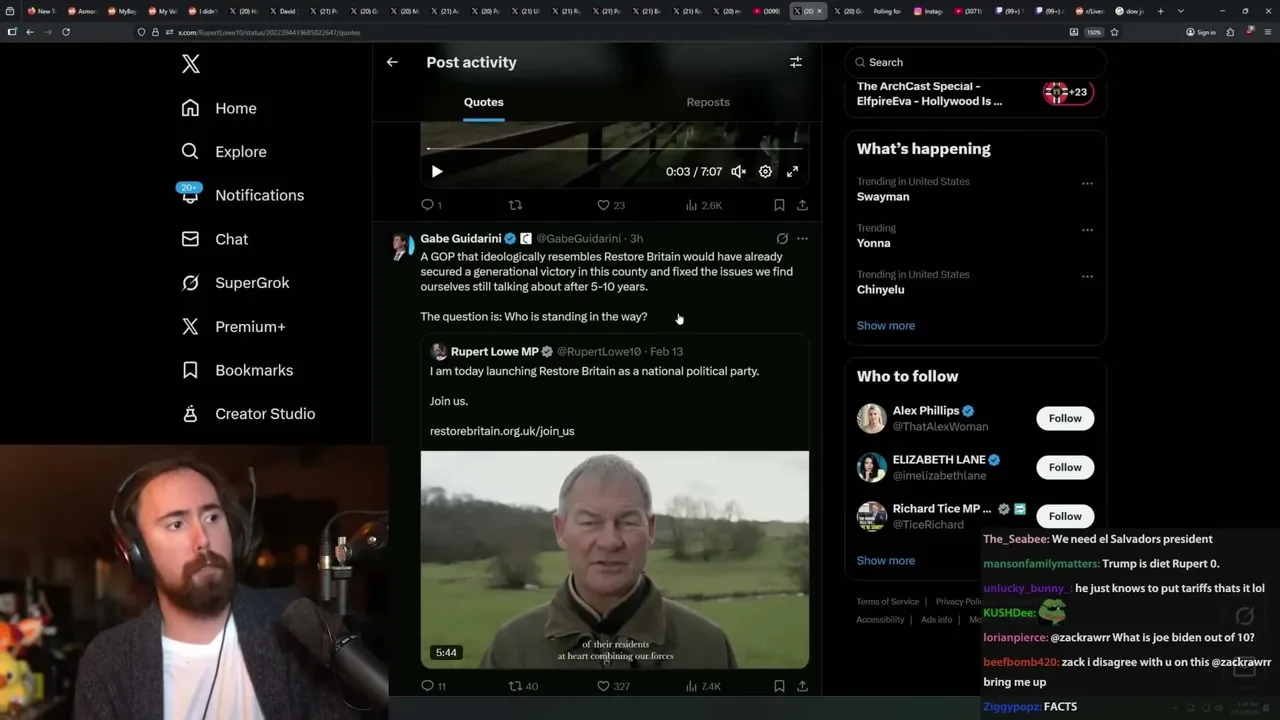Like Gabe Guidarini's post with 327 likes
Image resolution: width=1280 pixels, height=720 pixels.
[613, 686]
